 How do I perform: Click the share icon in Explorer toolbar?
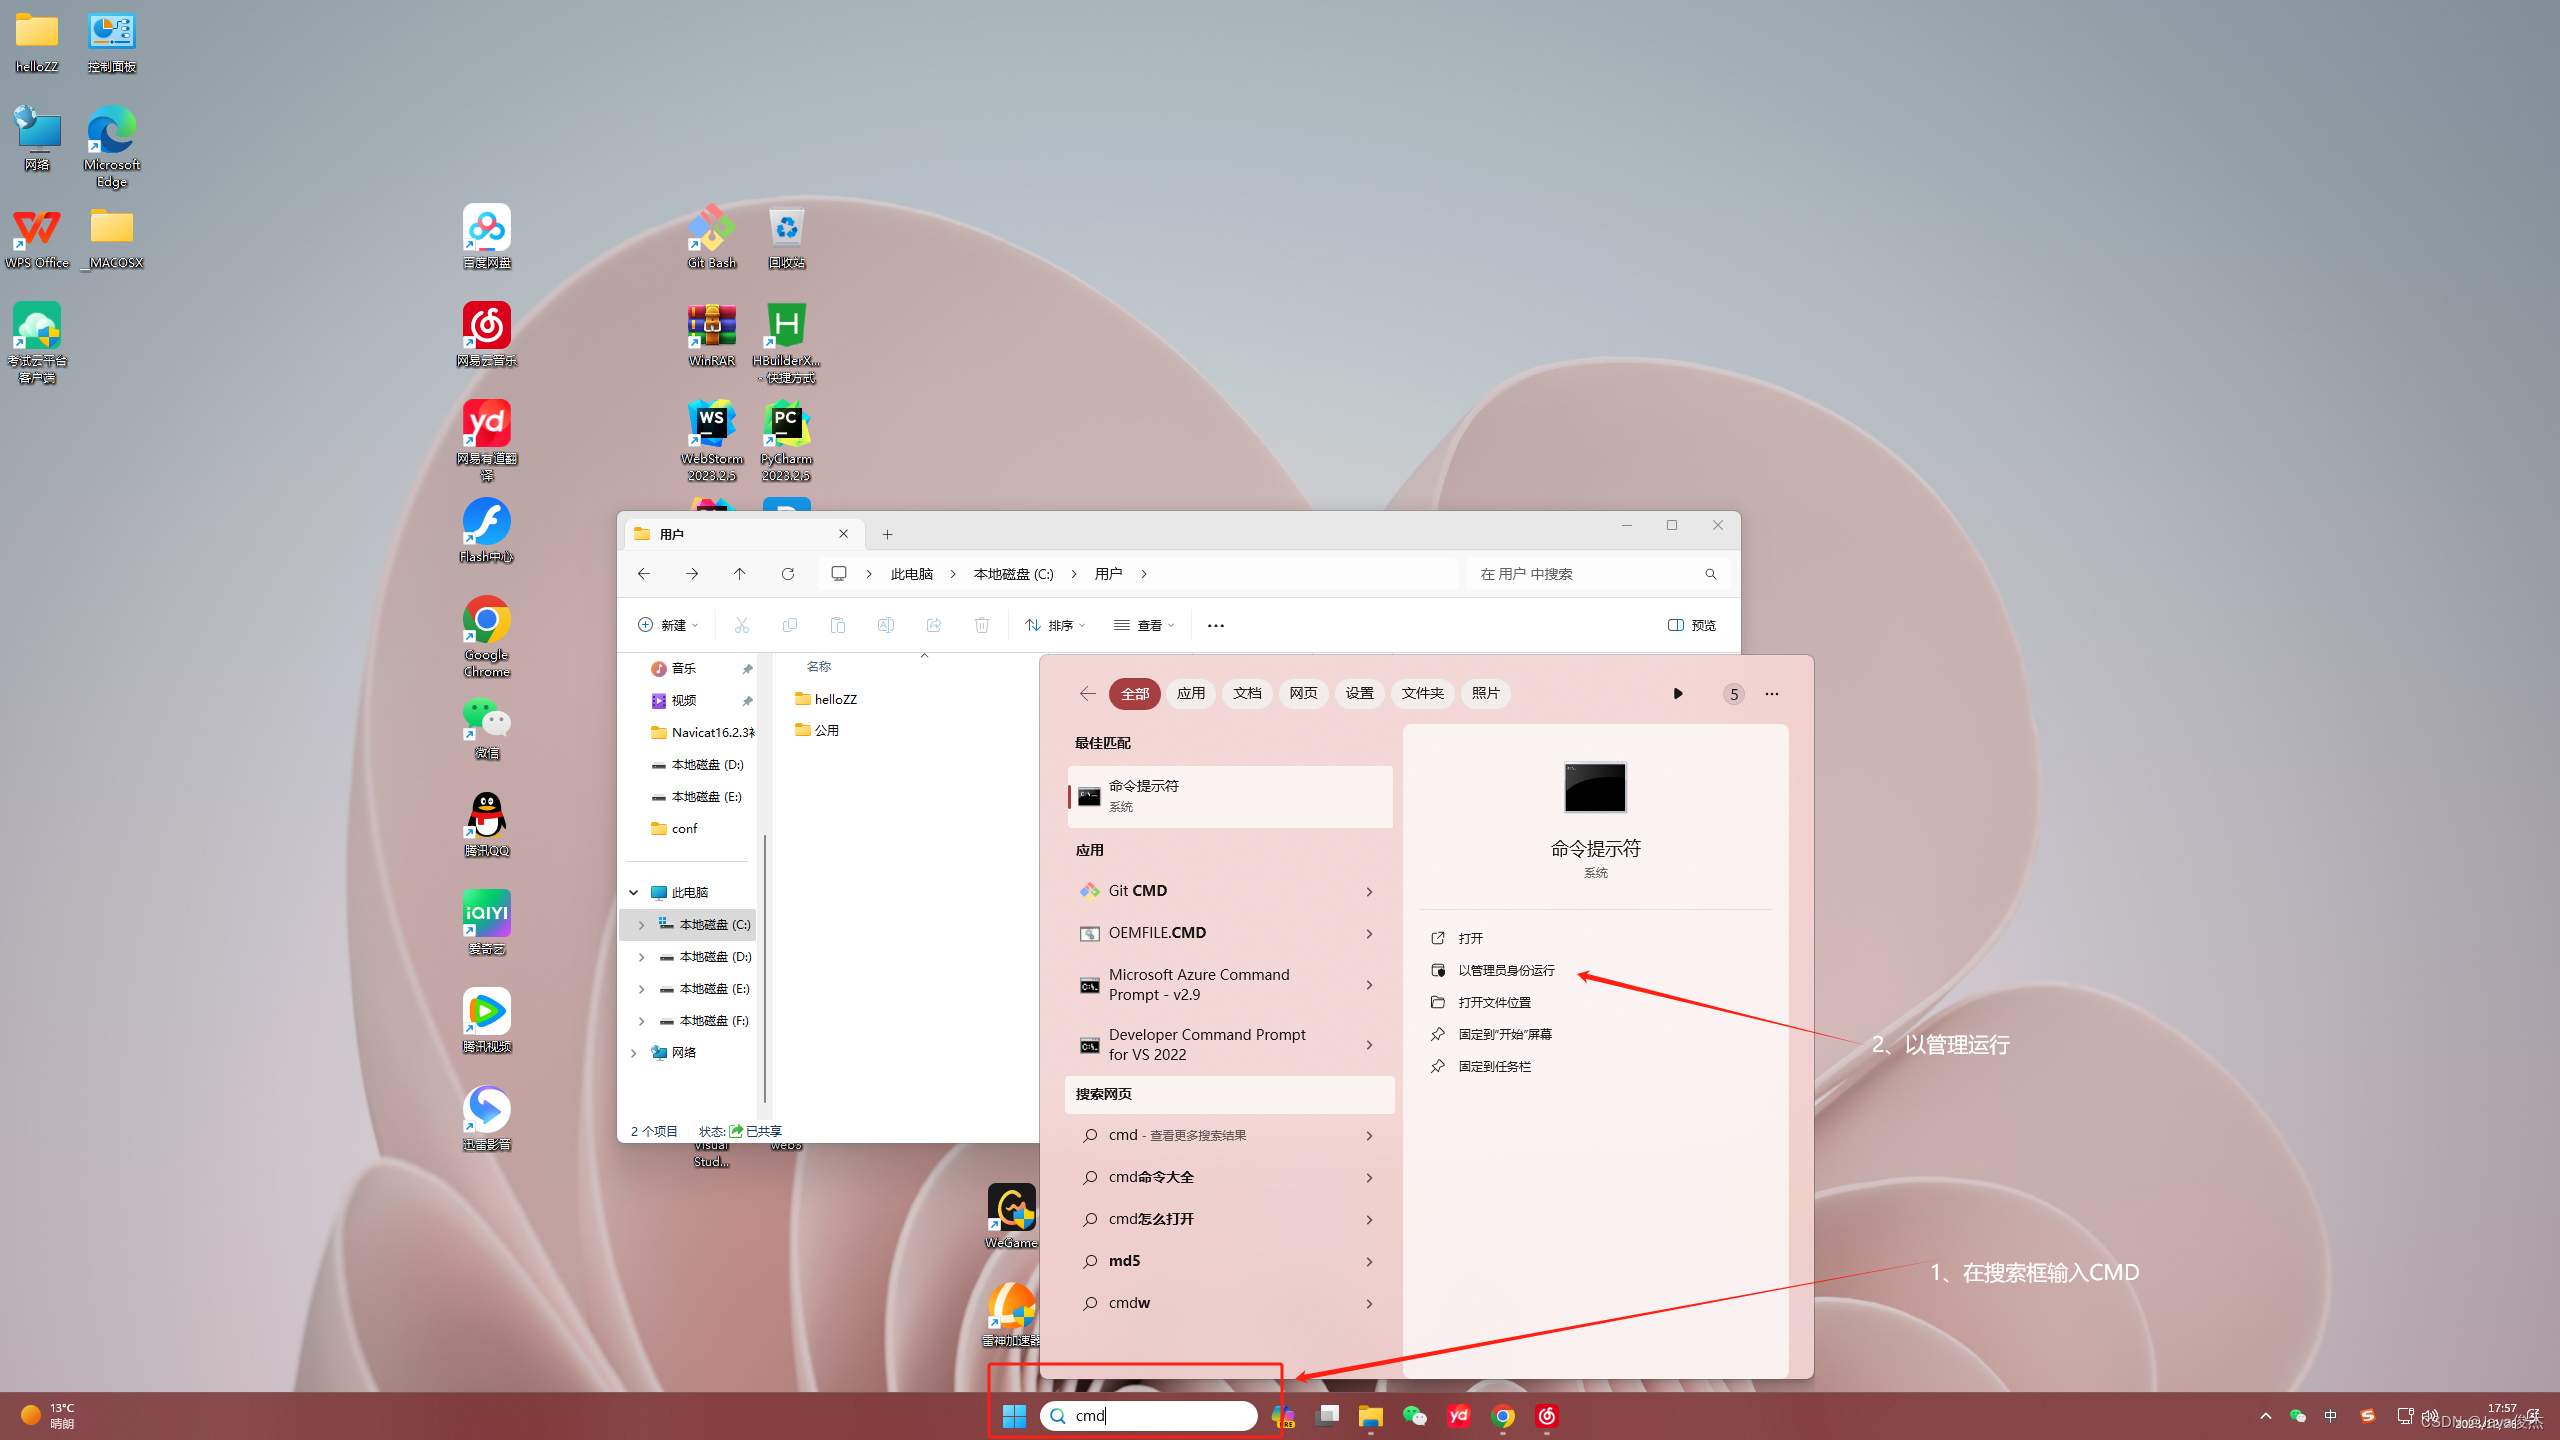point(934,624)
